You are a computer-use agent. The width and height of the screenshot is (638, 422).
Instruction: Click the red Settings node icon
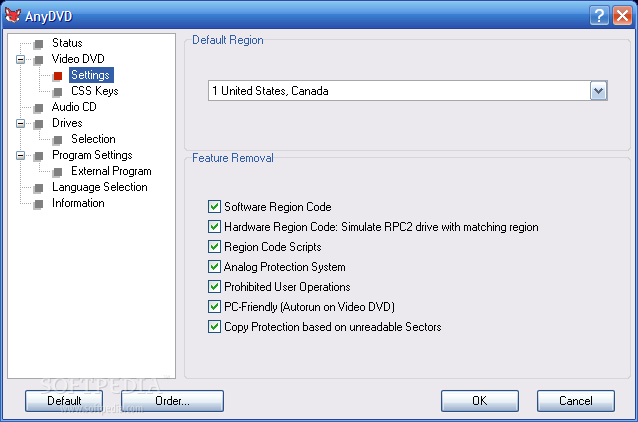[58, 75]
